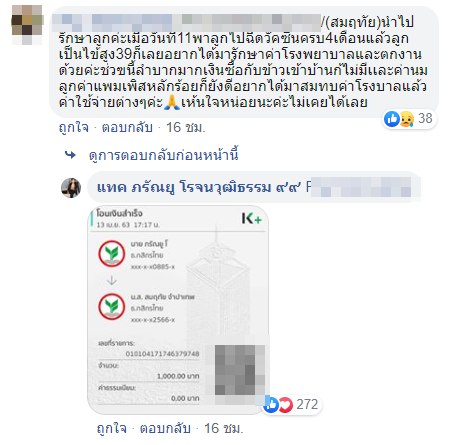Click the blue like reaction on top comment
This screenshot has width=469, height=445.
(392, 119)
